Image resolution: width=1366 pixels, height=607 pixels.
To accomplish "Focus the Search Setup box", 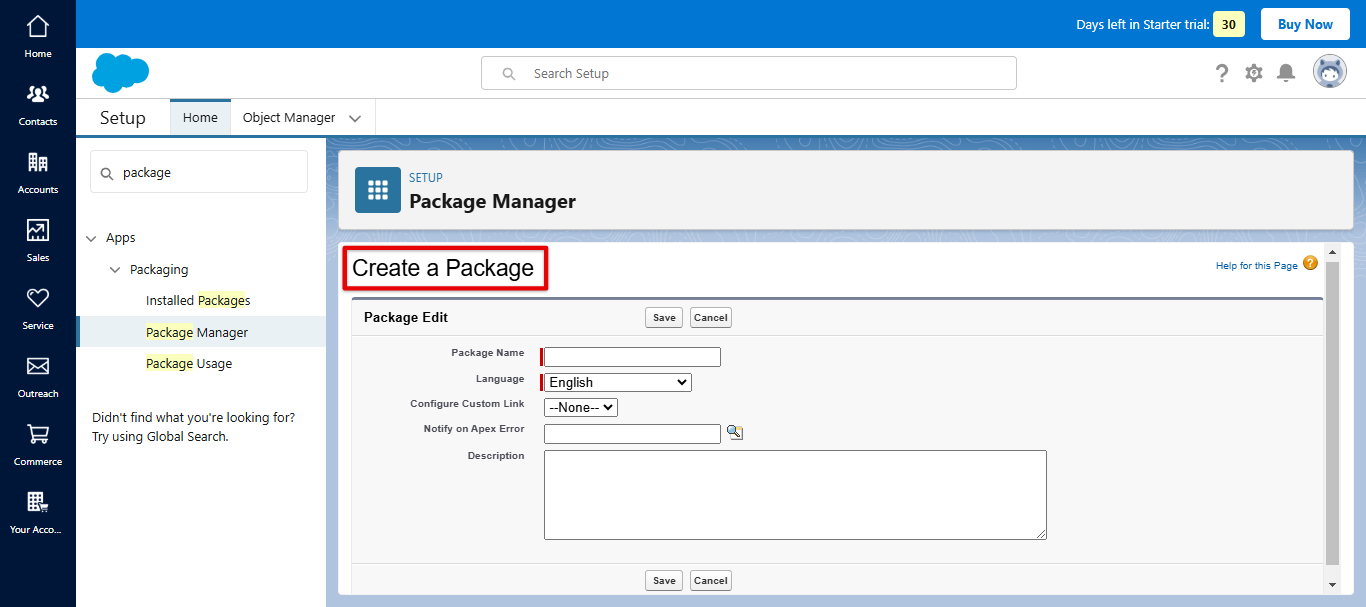I will click(749, 73).
